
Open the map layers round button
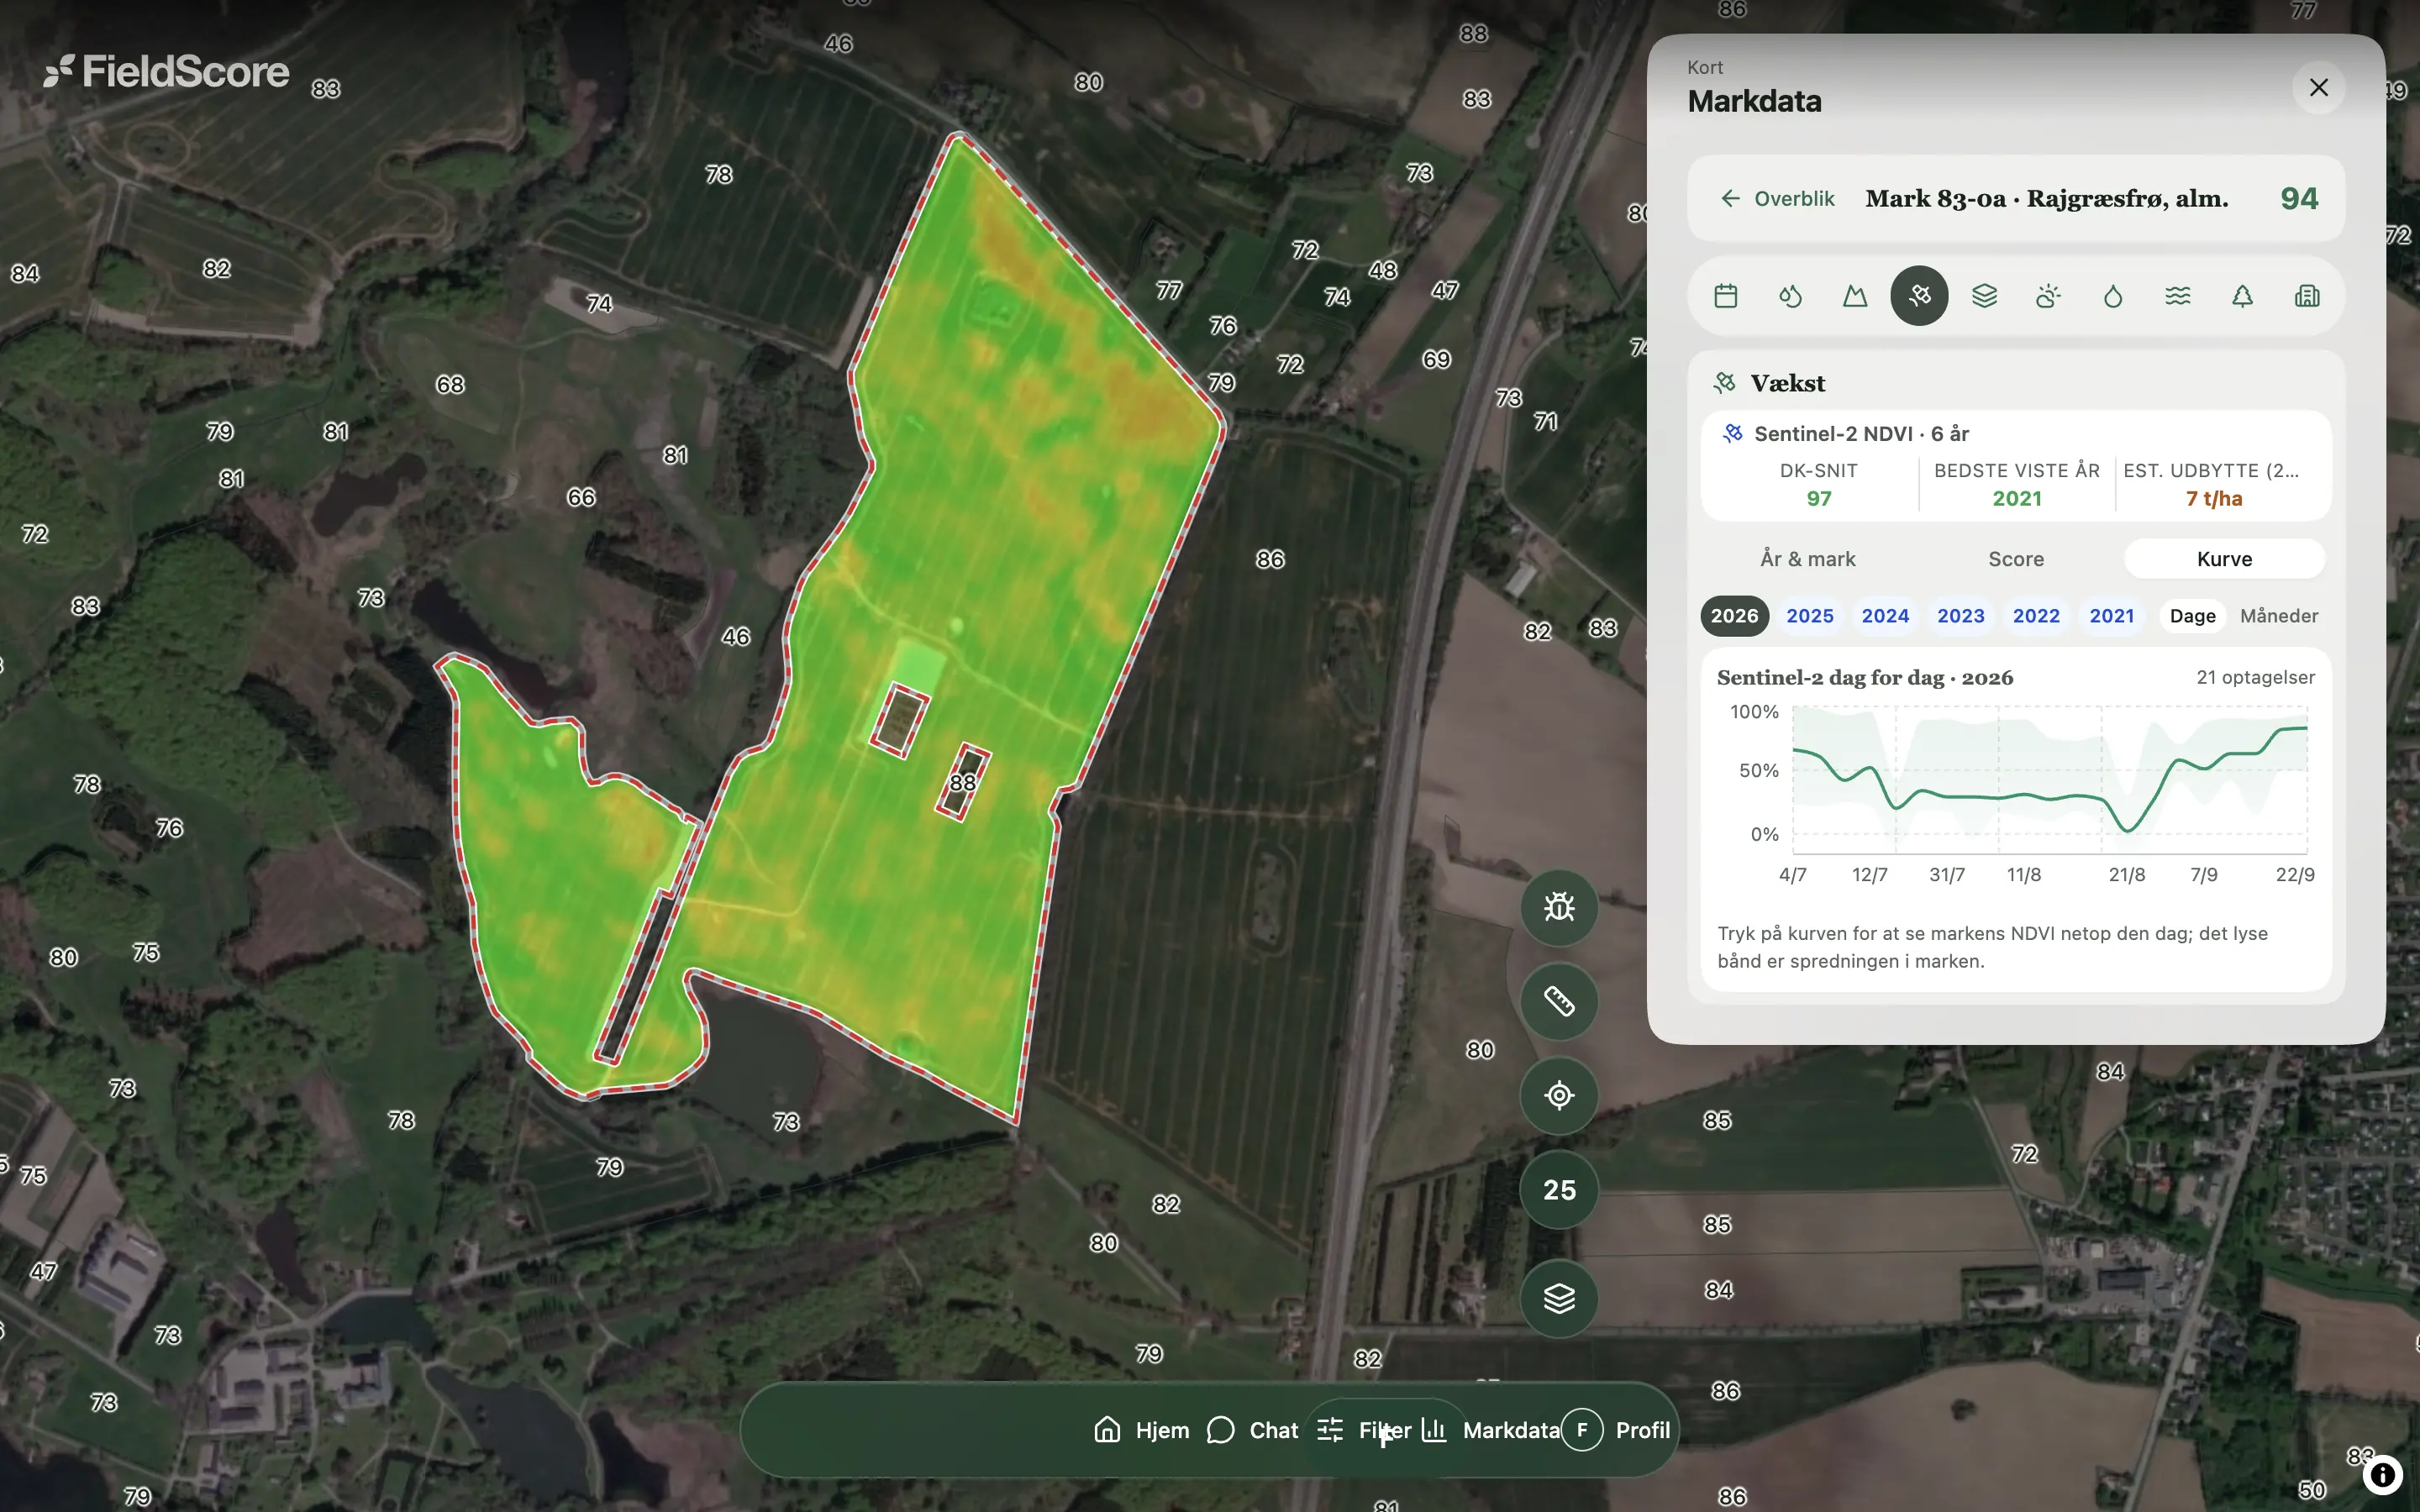(x=1559, y=1298)
